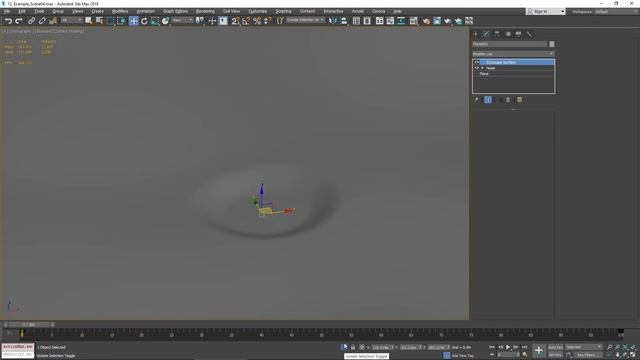Click Remove Modifier trash icon
The width and height of the screenshot is (640, 360).
pos(508,100)
